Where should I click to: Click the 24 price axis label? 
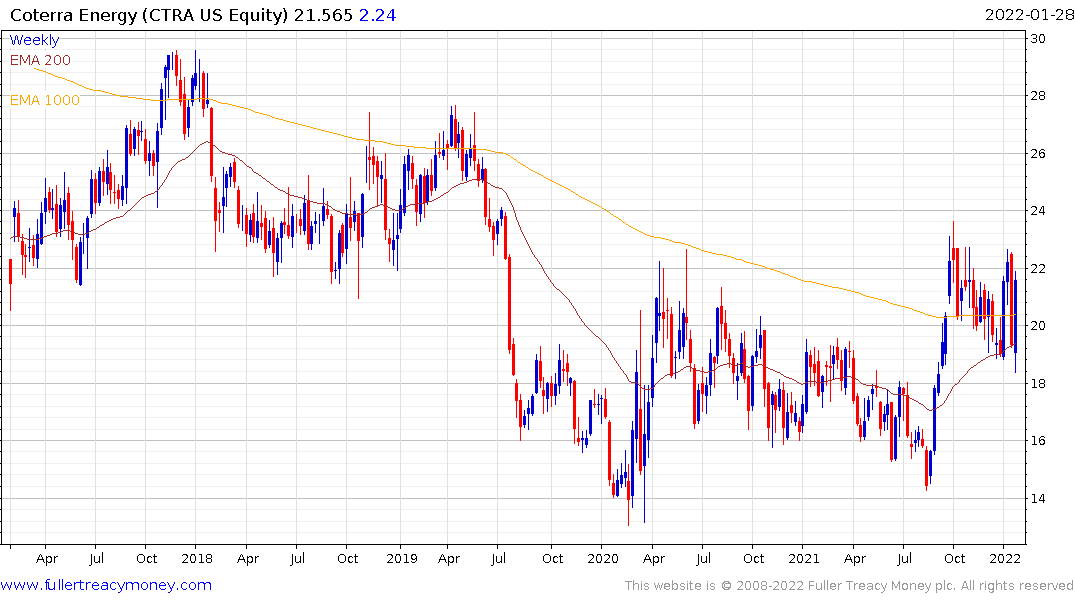(x=1038, y=211)
